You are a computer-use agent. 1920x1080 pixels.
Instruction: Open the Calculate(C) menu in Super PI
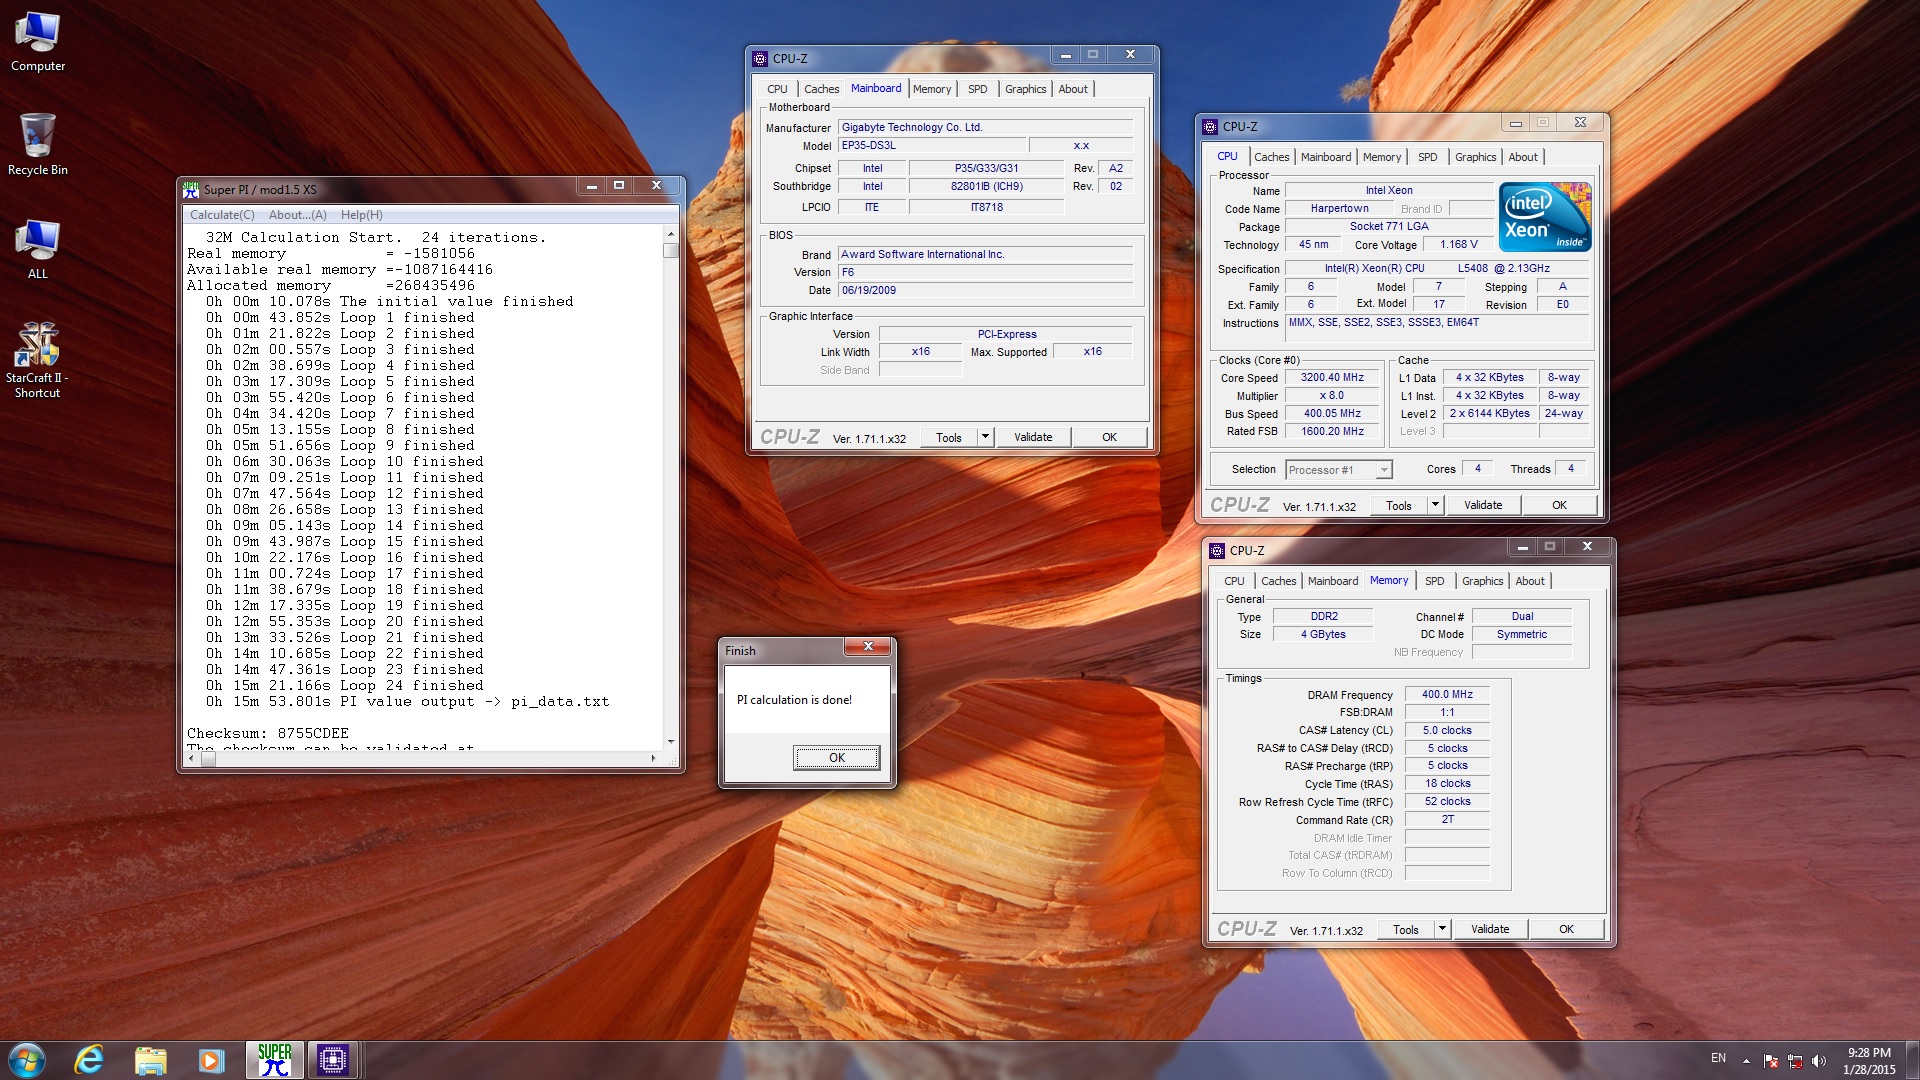(x=222, y=215)
